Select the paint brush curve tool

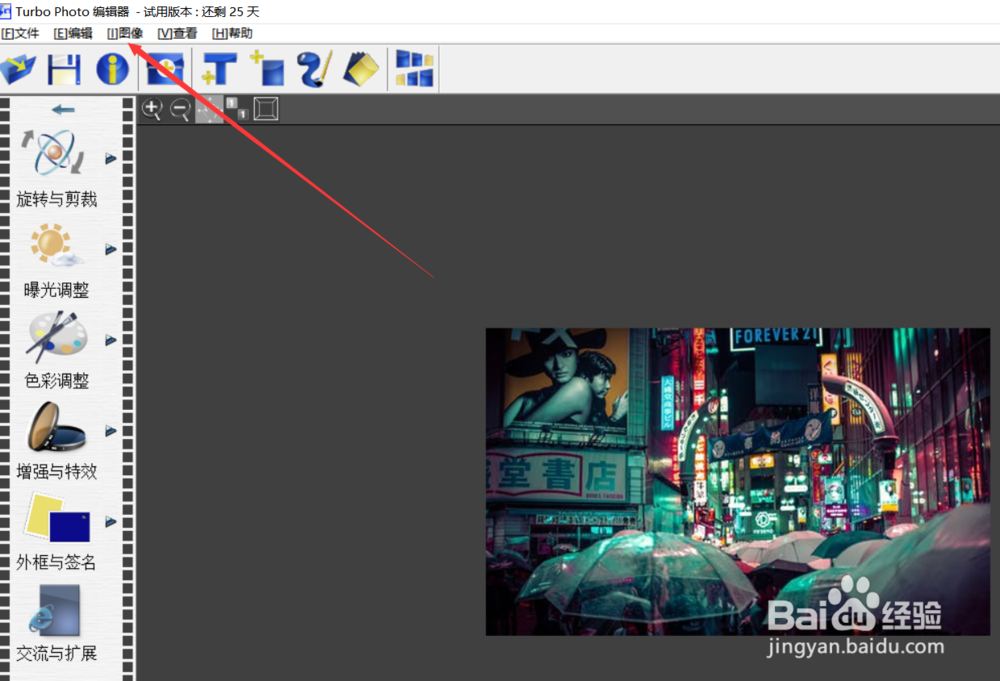(314, 68)
